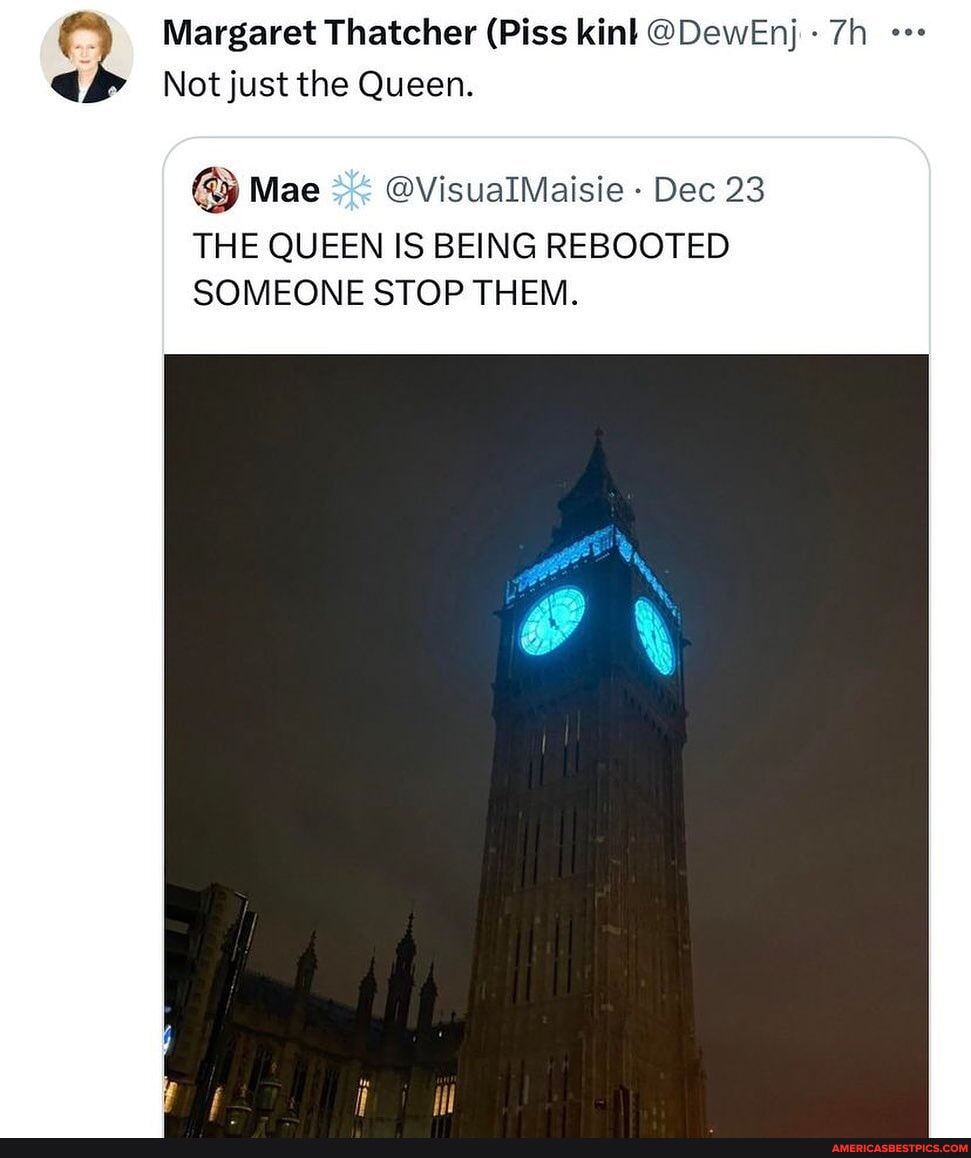Click the 7h timestamp
The width and height of the screenshot is (971, 1158).
tap(847, 33)
